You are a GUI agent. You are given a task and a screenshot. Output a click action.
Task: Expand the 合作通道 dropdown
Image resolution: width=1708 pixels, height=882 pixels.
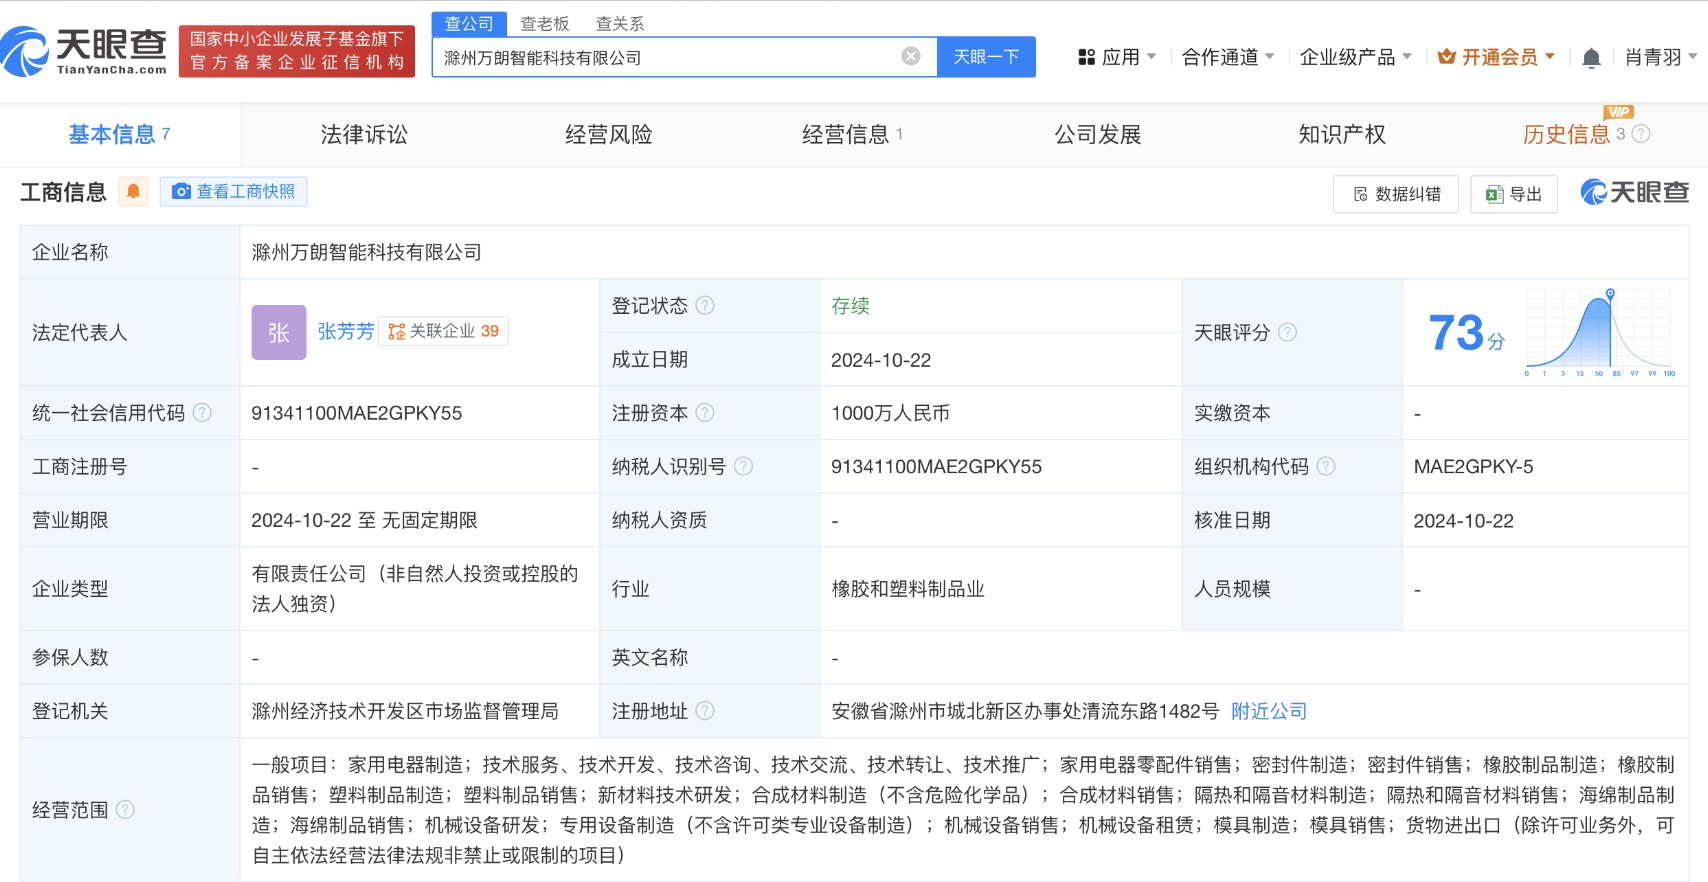click(x=1227, y=57)
